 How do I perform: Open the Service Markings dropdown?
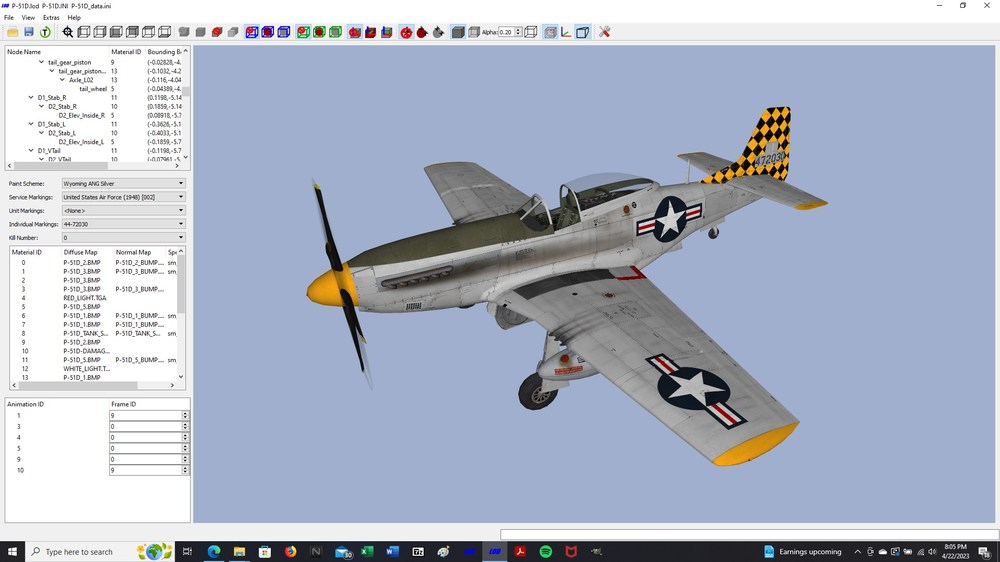click(123, 197)
